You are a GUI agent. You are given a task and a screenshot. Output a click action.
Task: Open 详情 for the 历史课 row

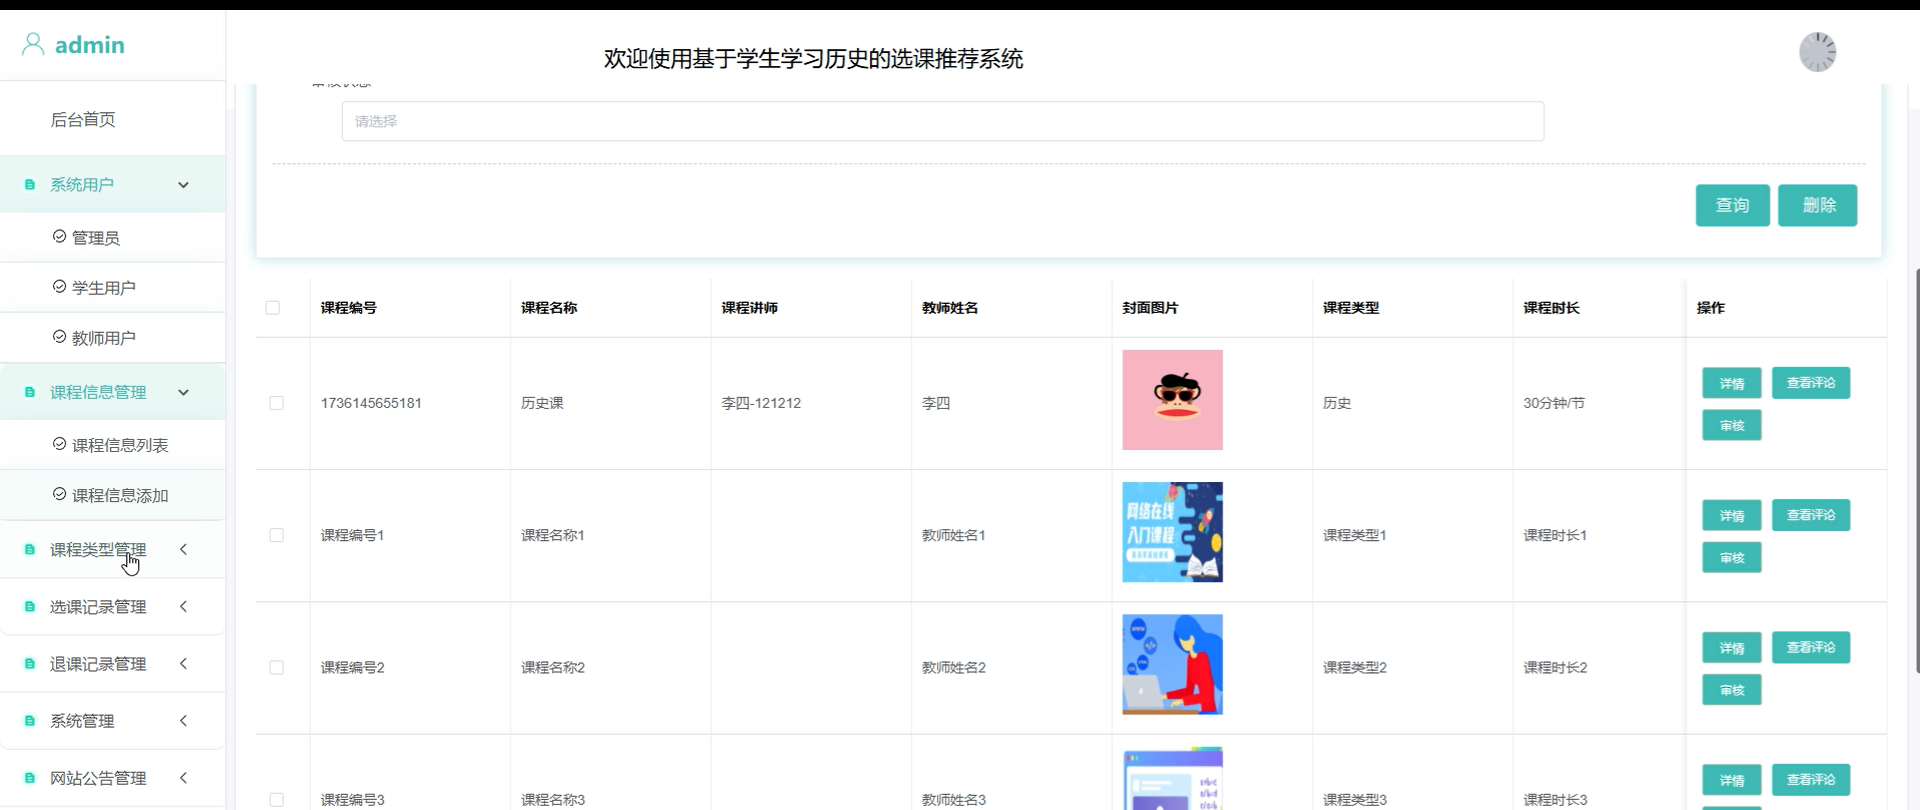pos(1732,383)
